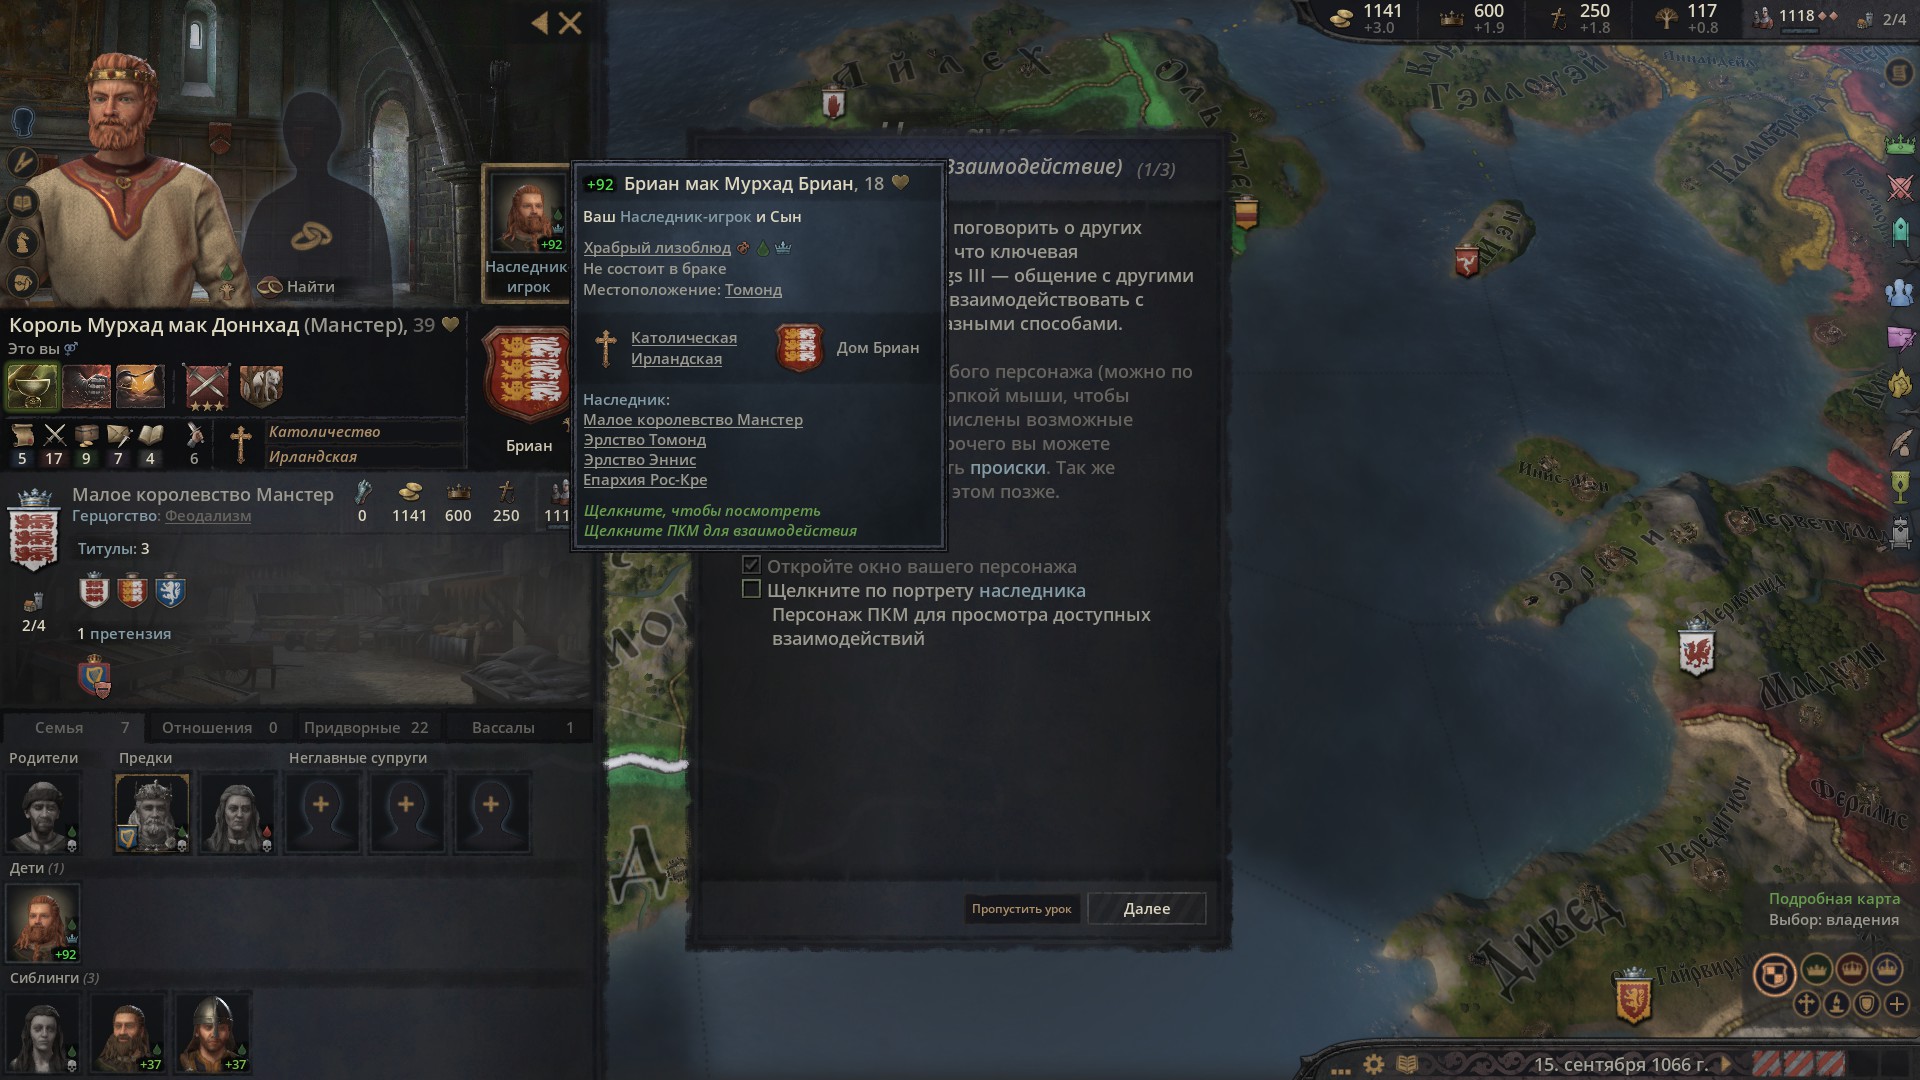Toggle the game speed pause control
The image size is (1920, 1080).
(x=1726, y=1064)
